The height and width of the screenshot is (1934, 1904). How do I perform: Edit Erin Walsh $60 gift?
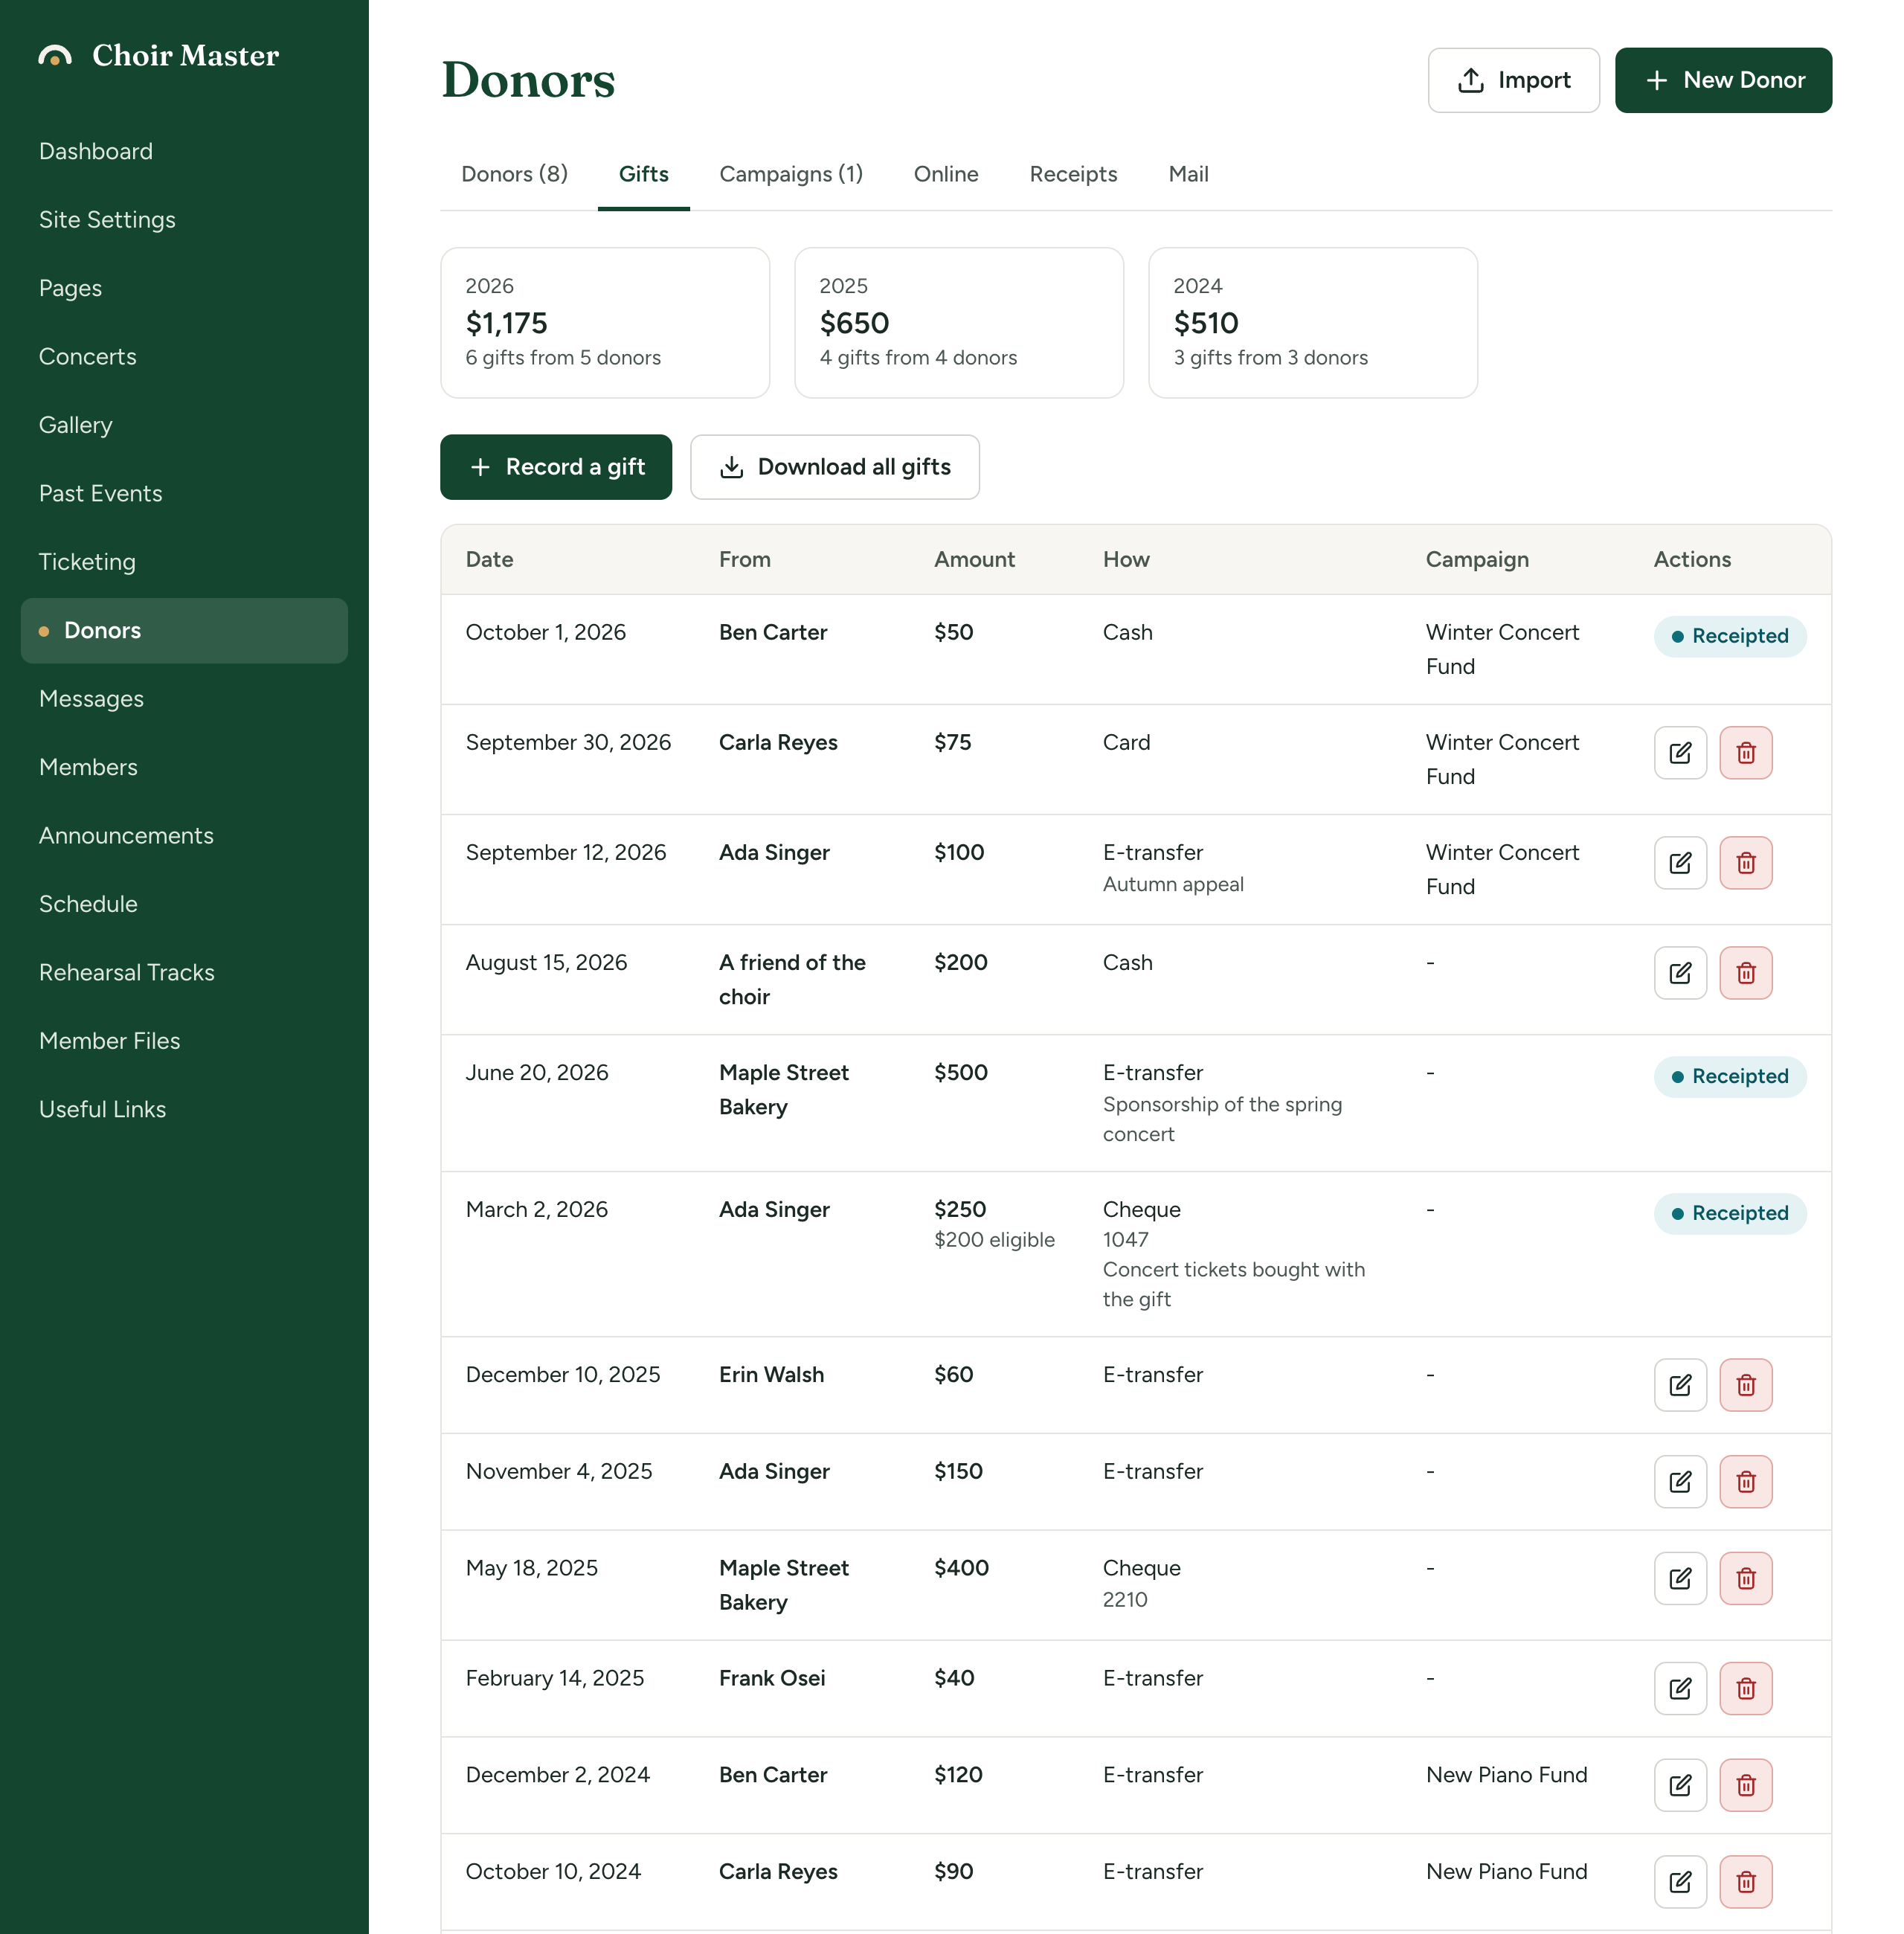pyautogui.click(x=1680, y=1385)
